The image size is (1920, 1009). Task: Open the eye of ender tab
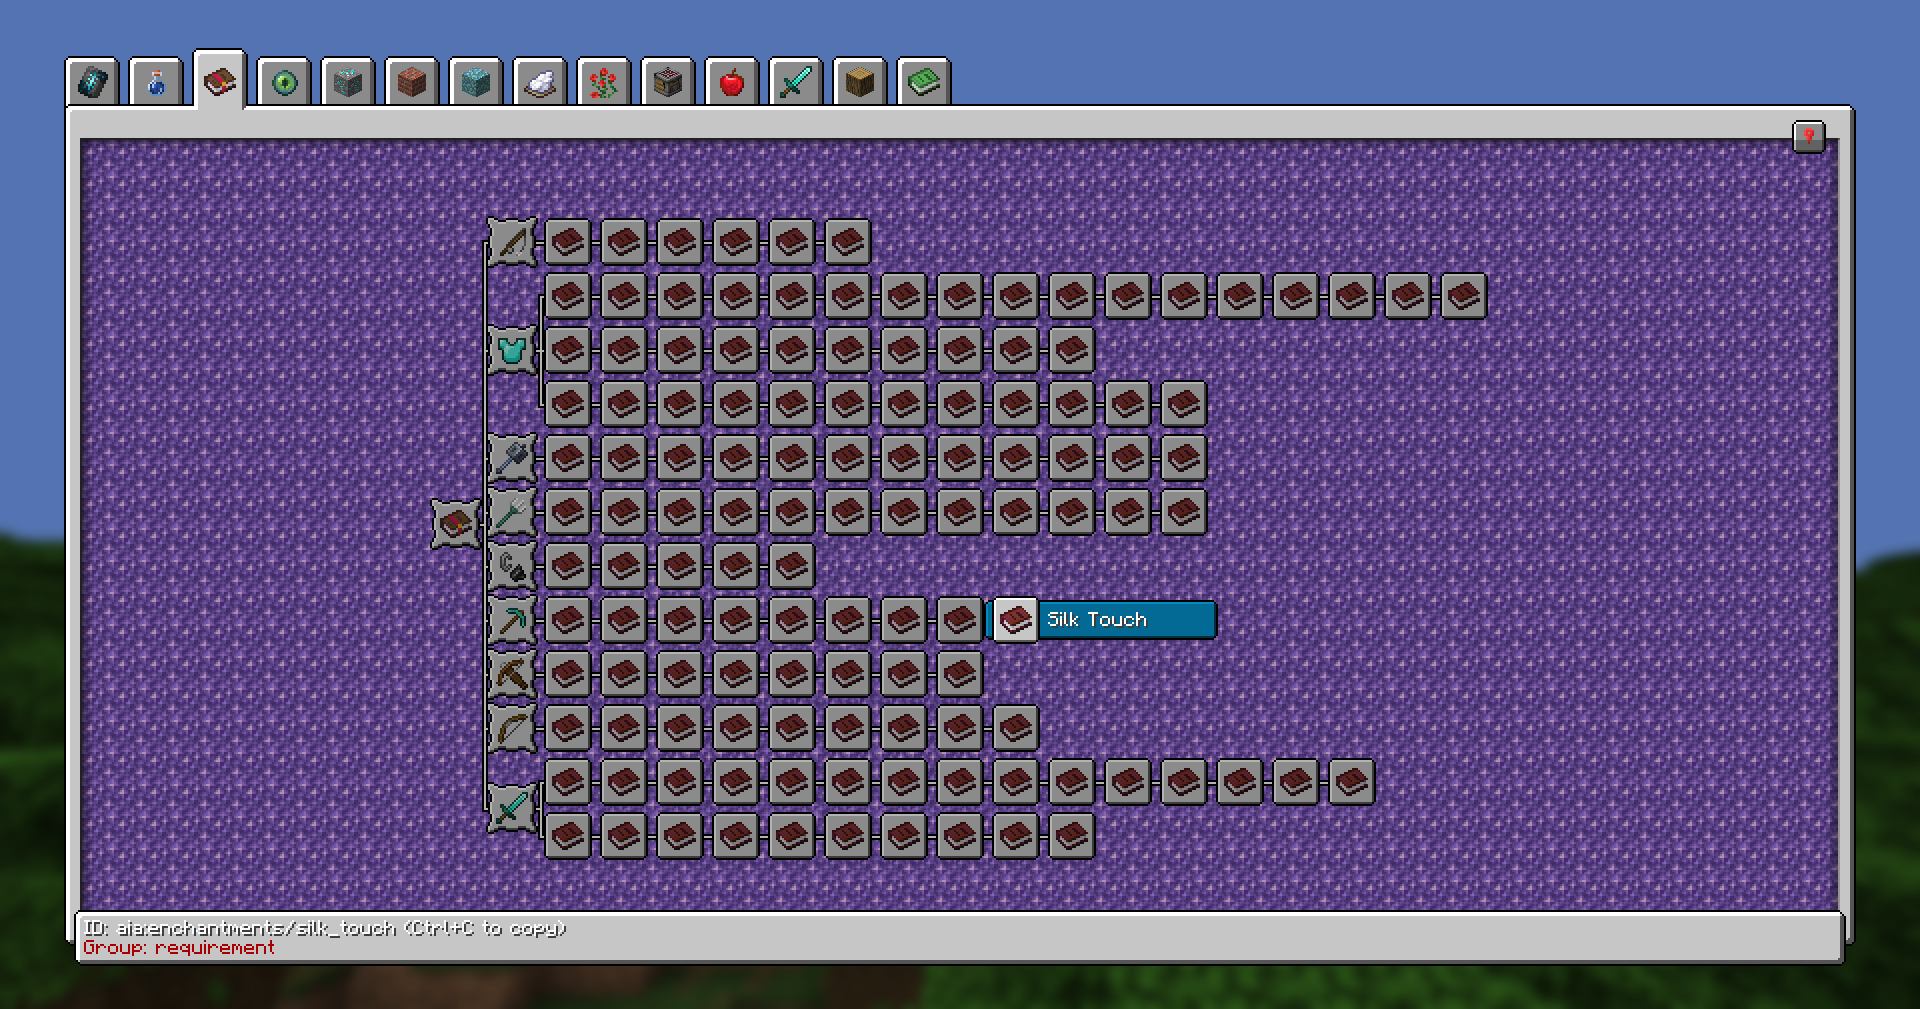pyautogui.click(x=284, y=82)
